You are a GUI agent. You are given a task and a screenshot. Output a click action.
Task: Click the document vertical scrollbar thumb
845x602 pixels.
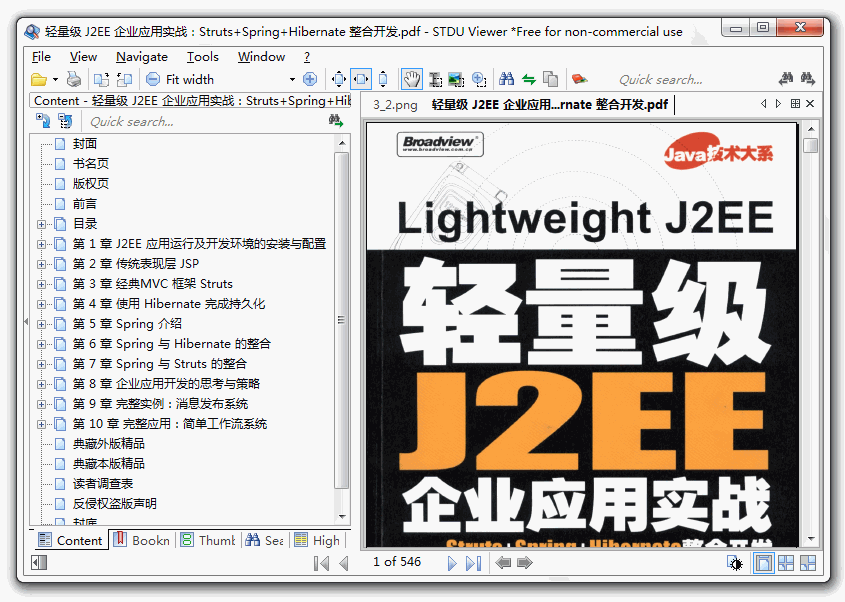(810, 146)
